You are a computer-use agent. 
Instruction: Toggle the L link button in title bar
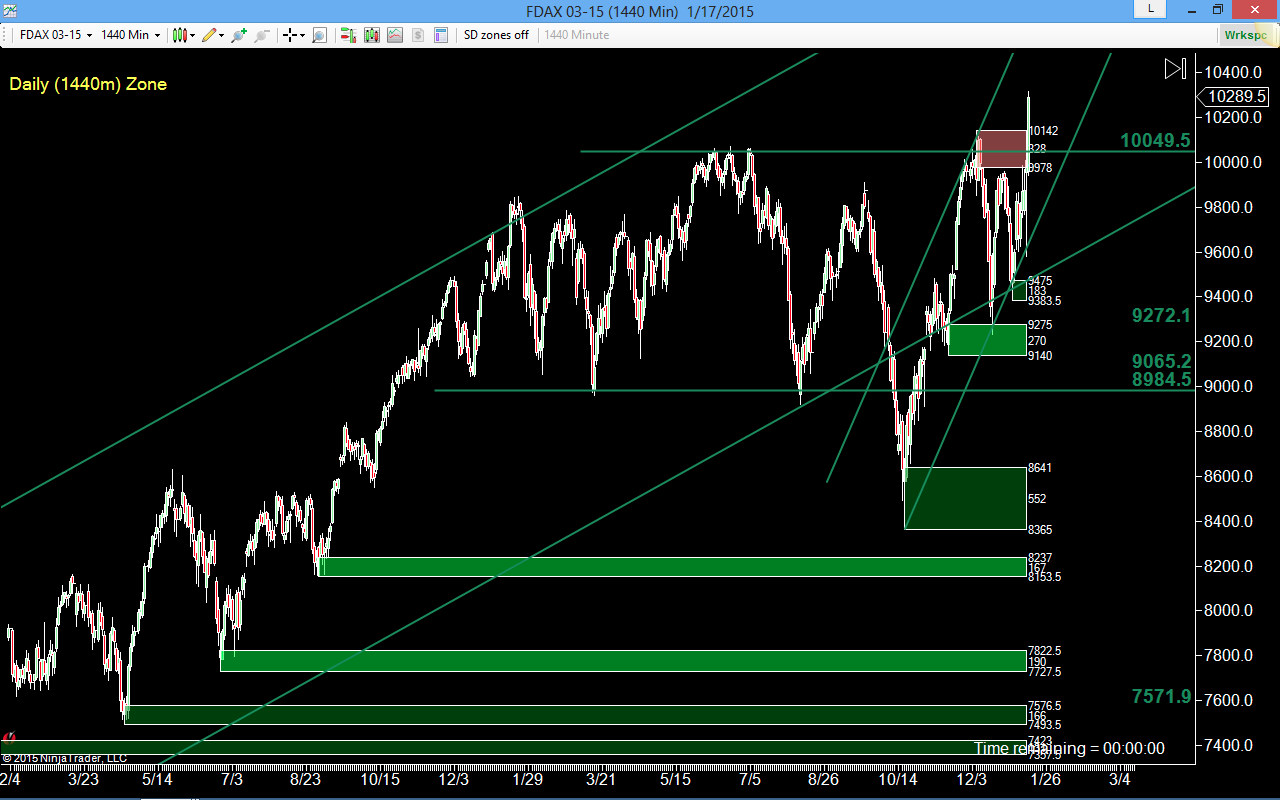(x=1150, y=9)
